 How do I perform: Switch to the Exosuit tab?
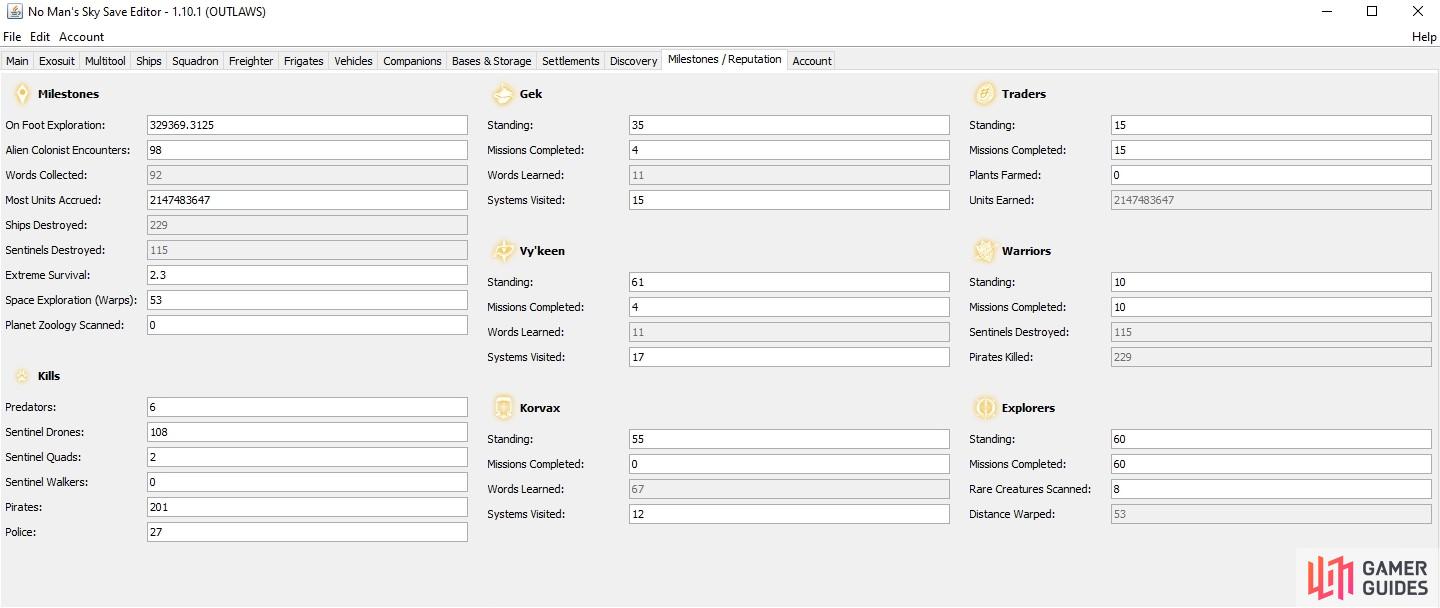click(x=57, y=61)
